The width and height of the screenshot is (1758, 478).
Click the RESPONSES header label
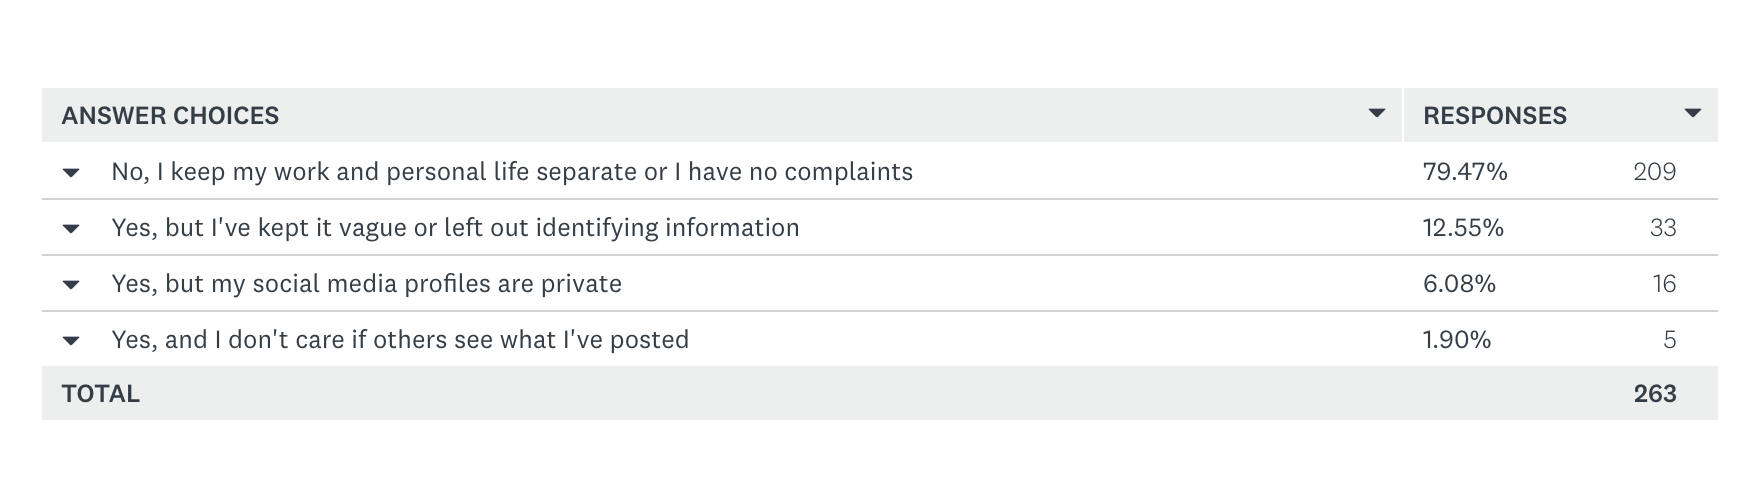(1494, 116)
